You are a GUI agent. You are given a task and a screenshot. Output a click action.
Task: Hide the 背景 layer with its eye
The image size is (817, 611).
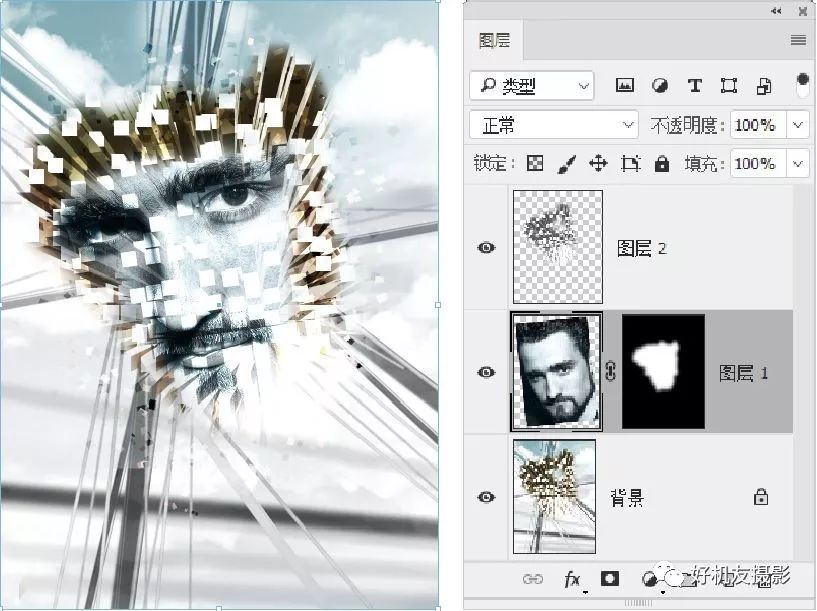486,497
